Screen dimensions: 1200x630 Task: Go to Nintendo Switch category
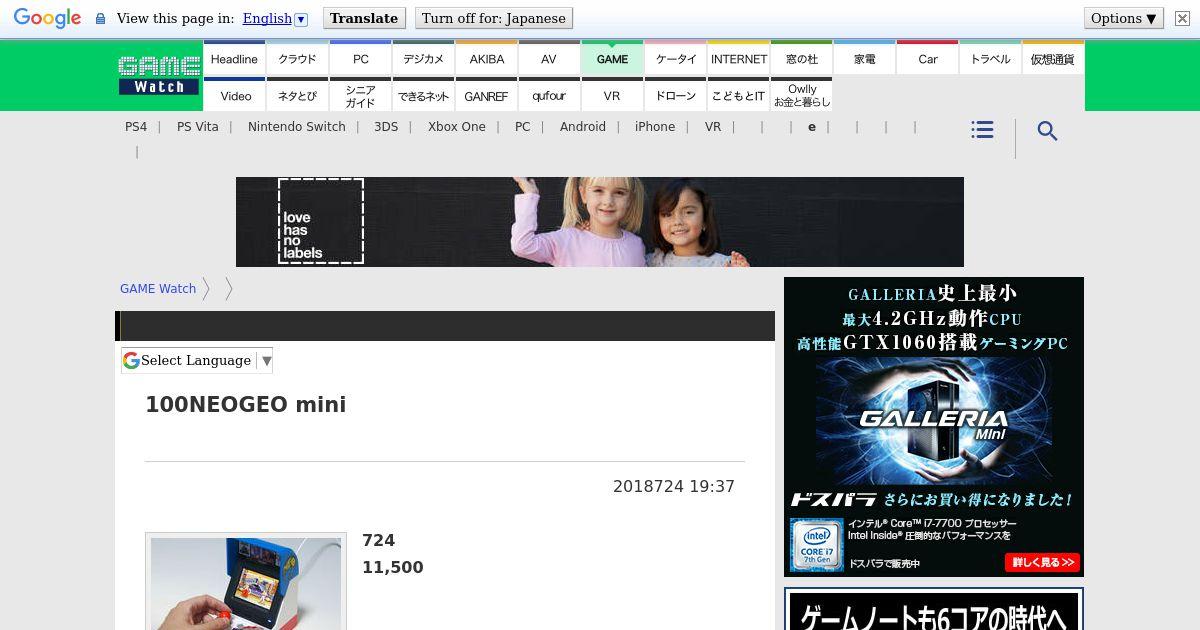coord(297,127)
